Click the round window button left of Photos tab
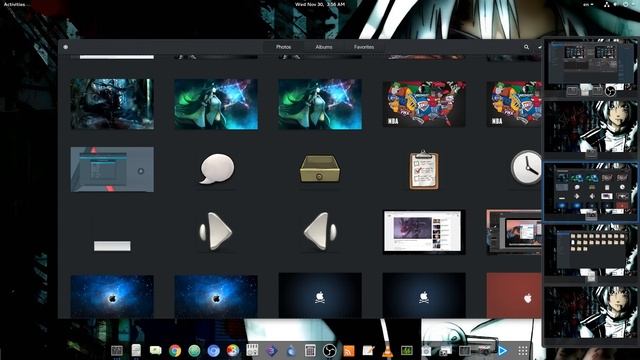Image resolution: width=640 pixels, height=360 pixels. (66, 47)
